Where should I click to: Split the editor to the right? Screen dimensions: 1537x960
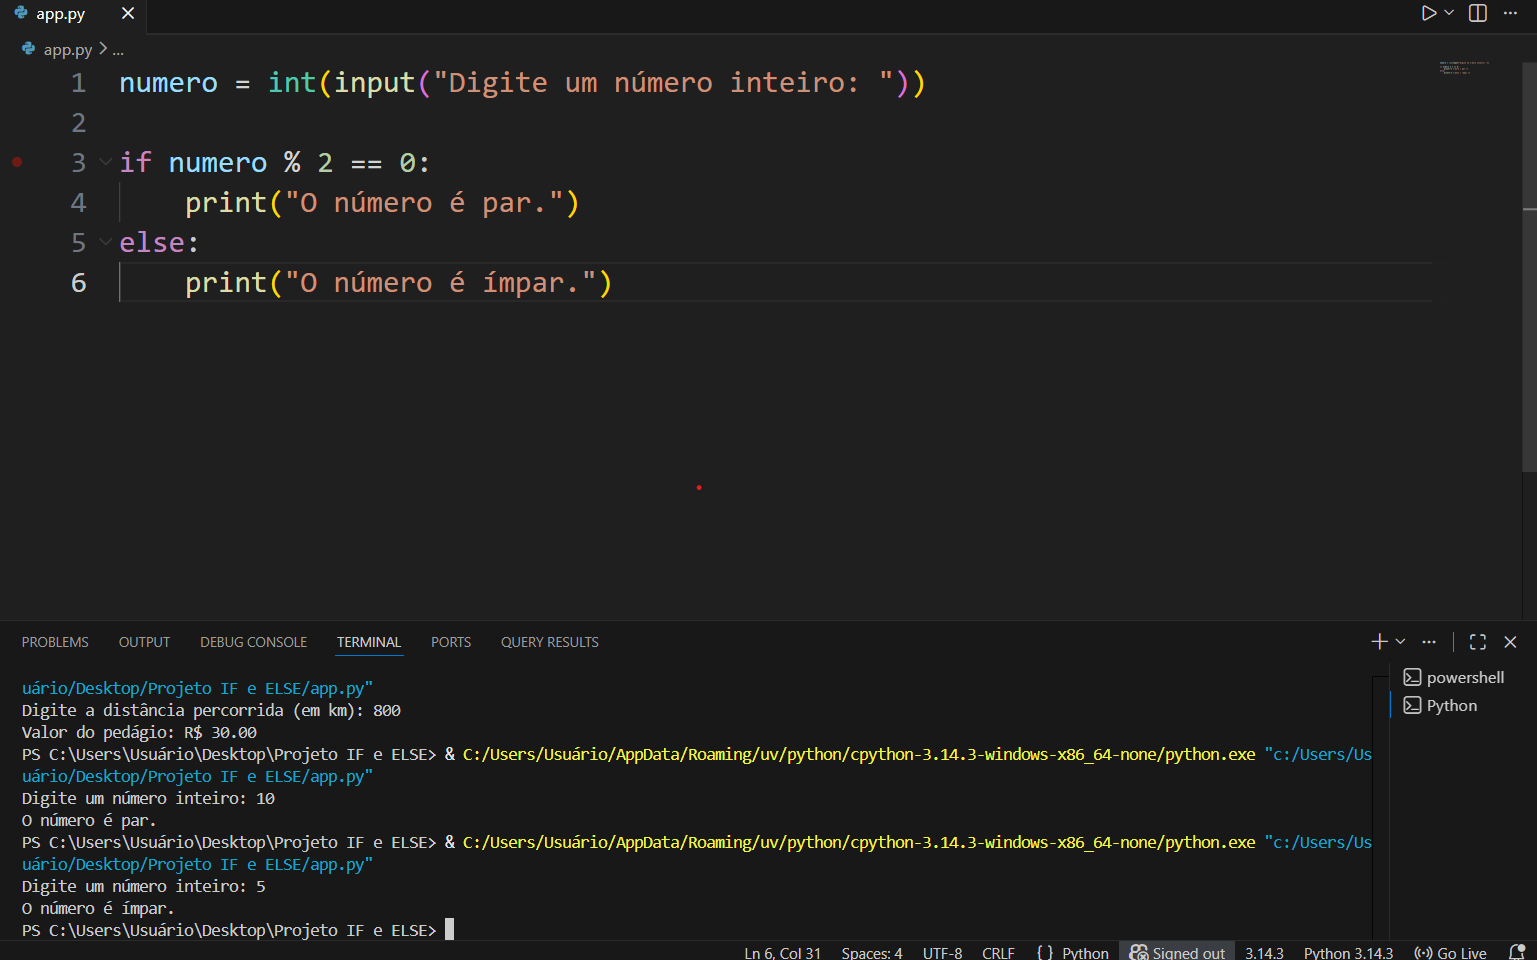(1477, 13)
